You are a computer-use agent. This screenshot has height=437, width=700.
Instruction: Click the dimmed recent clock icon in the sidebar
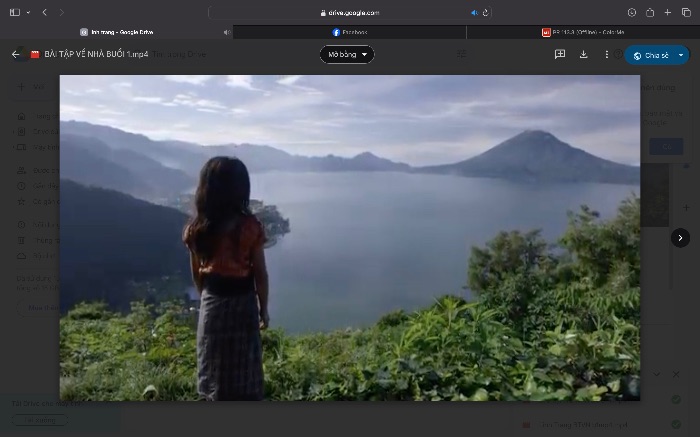click(x=21, y=186)
